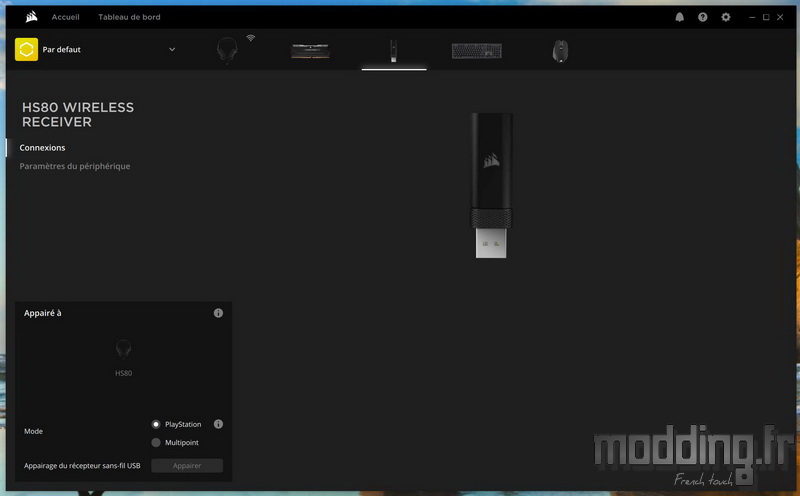Select the RAM memory module device
Viewport: 800px width, 496px height.
coord(310,51)
